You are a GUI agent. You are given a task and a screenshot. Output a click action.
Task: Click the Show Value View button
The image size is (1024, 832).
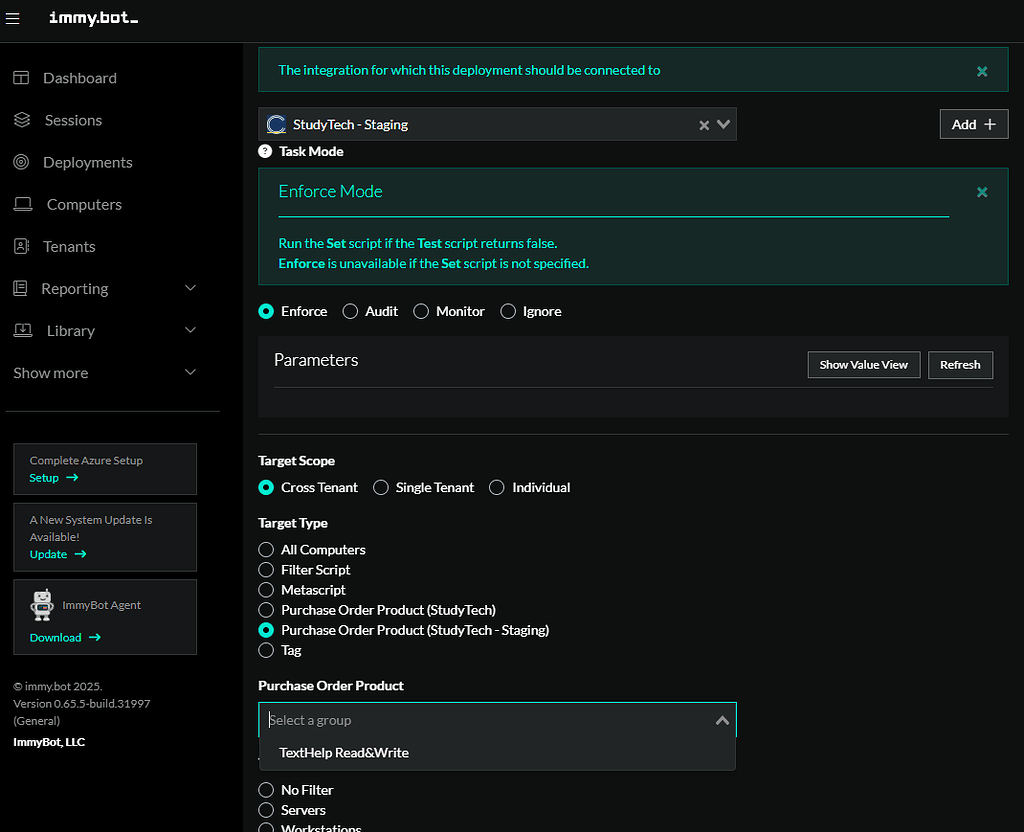pos(863,364)
